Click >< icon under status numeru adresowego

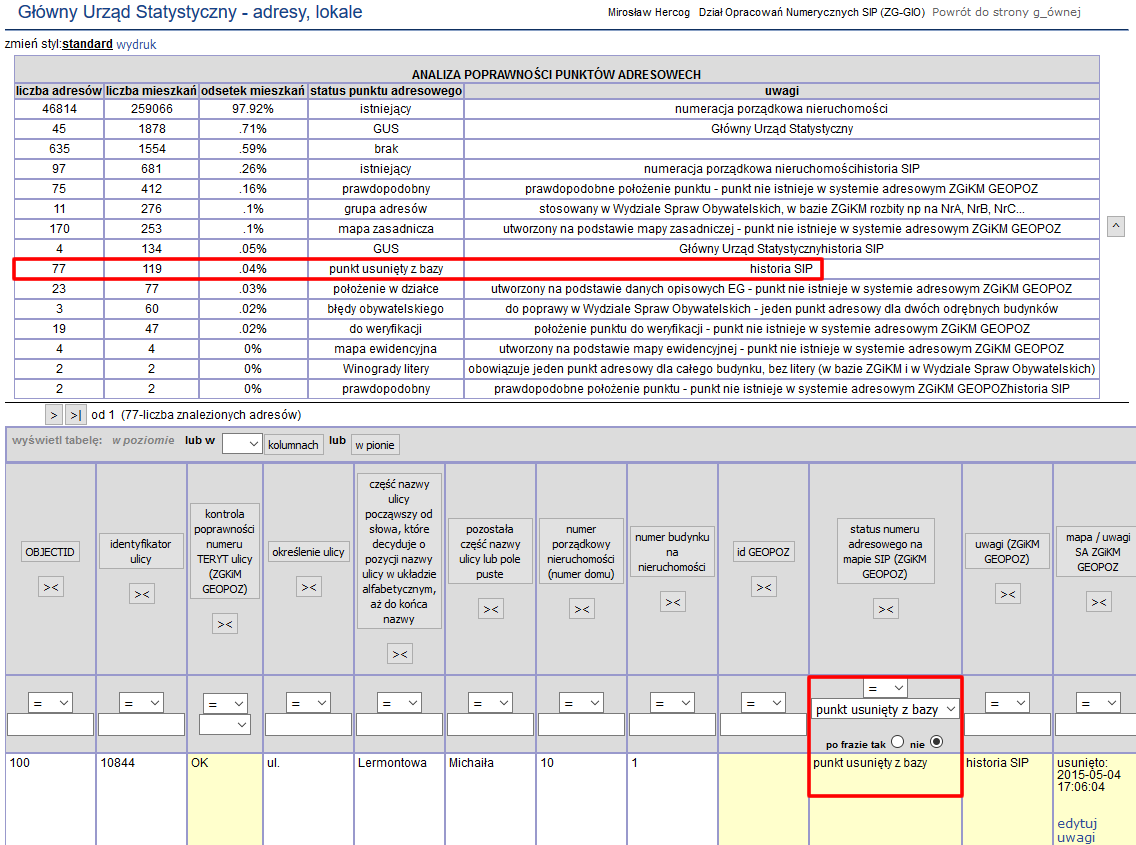[885, 608]
